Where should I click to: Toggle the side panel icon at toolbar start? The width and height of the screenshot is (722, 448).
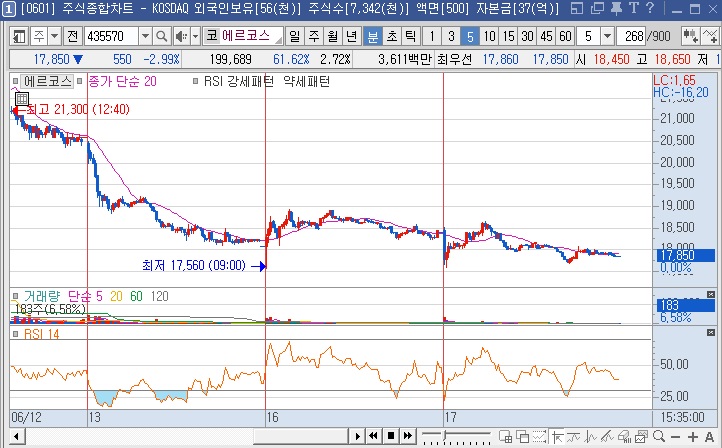19,36
